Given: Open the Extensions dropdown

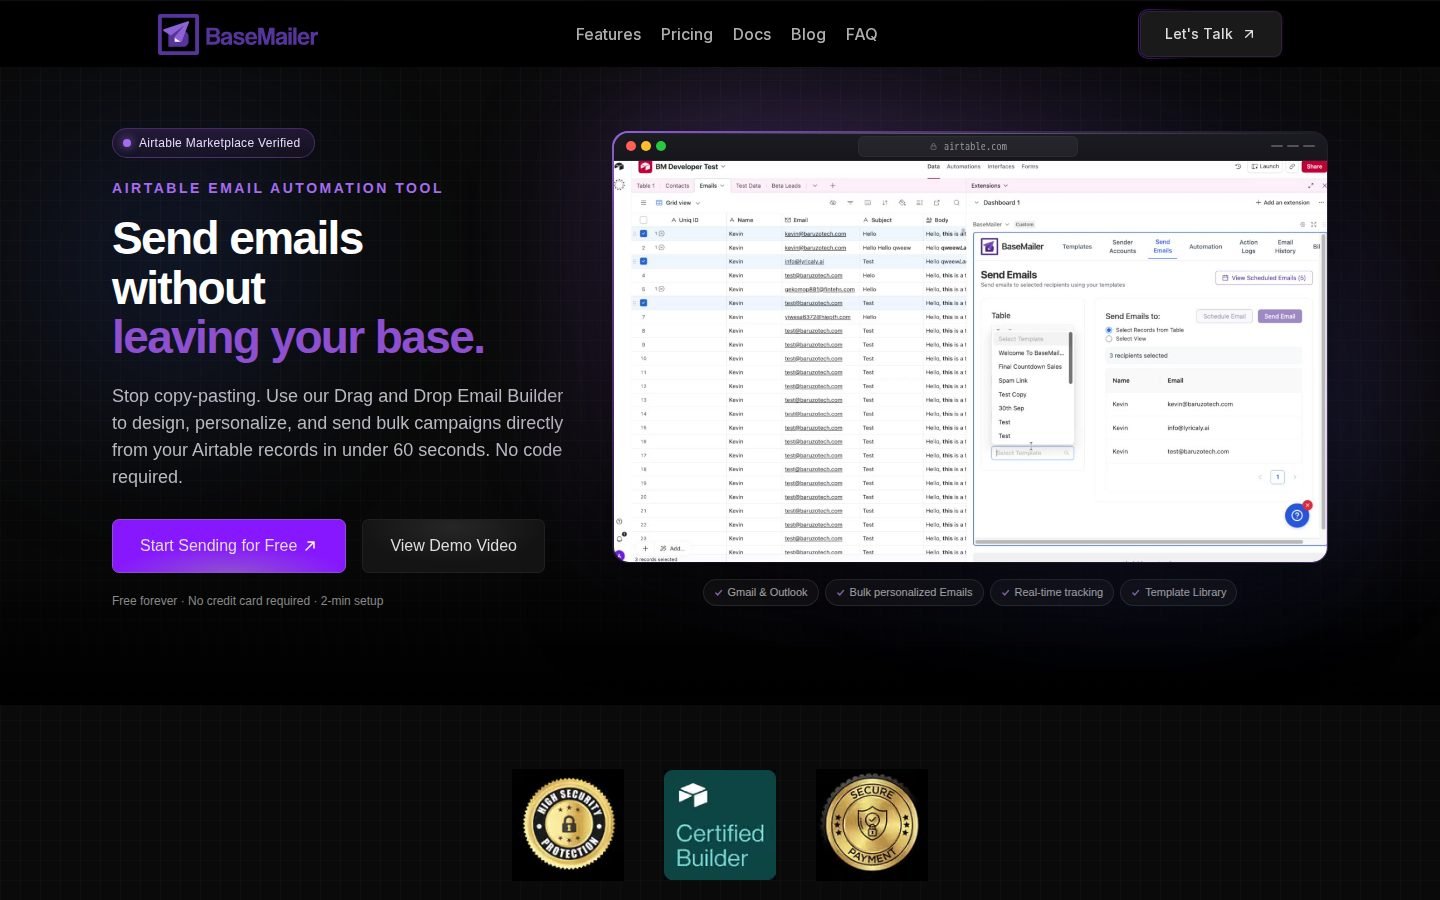Looking at the screenshot, I should coord(990,186).
